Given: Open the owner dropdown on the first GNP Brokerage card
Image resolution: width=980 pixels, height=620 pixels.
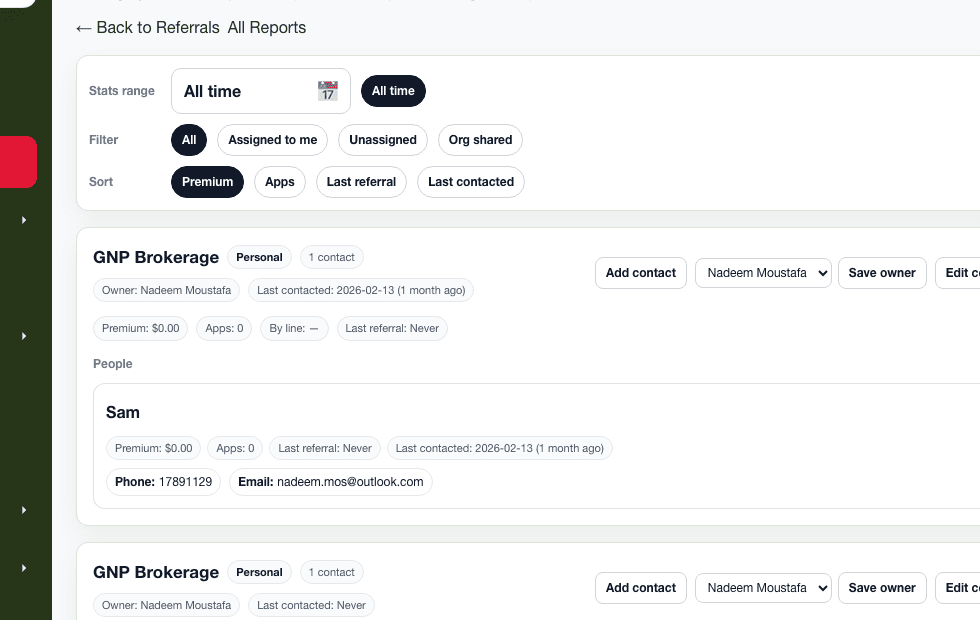Looking at the screenshot, I should pyautogui.click(x=763, y=272).
